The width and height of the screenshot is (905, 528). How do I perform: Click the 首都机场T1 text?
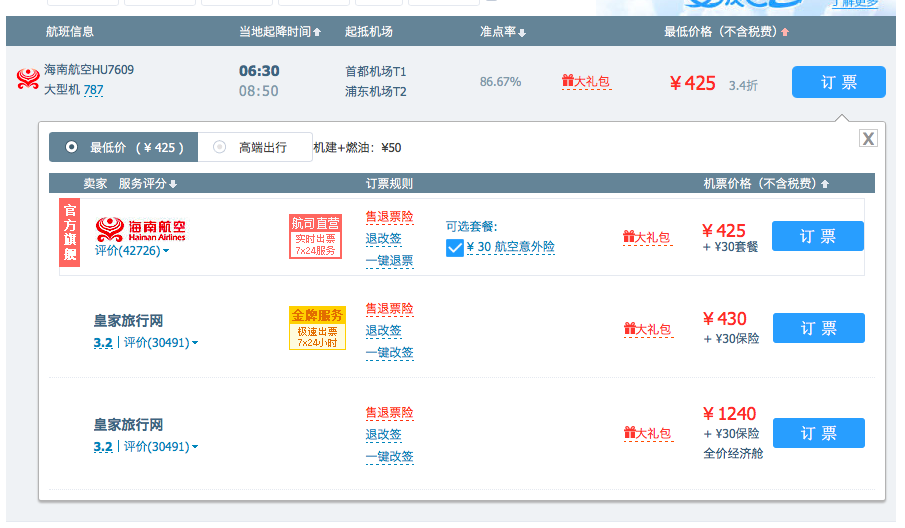pyautogui.click(x=376, y=72)
